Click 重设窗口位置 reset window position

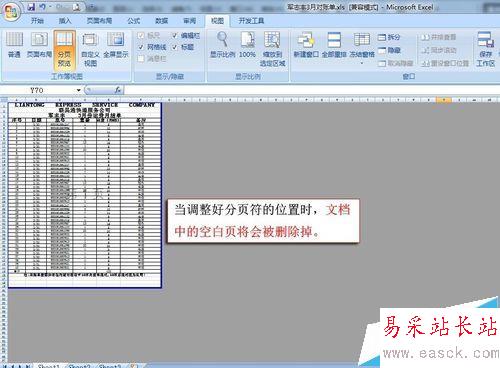click(x=445, y=63)
